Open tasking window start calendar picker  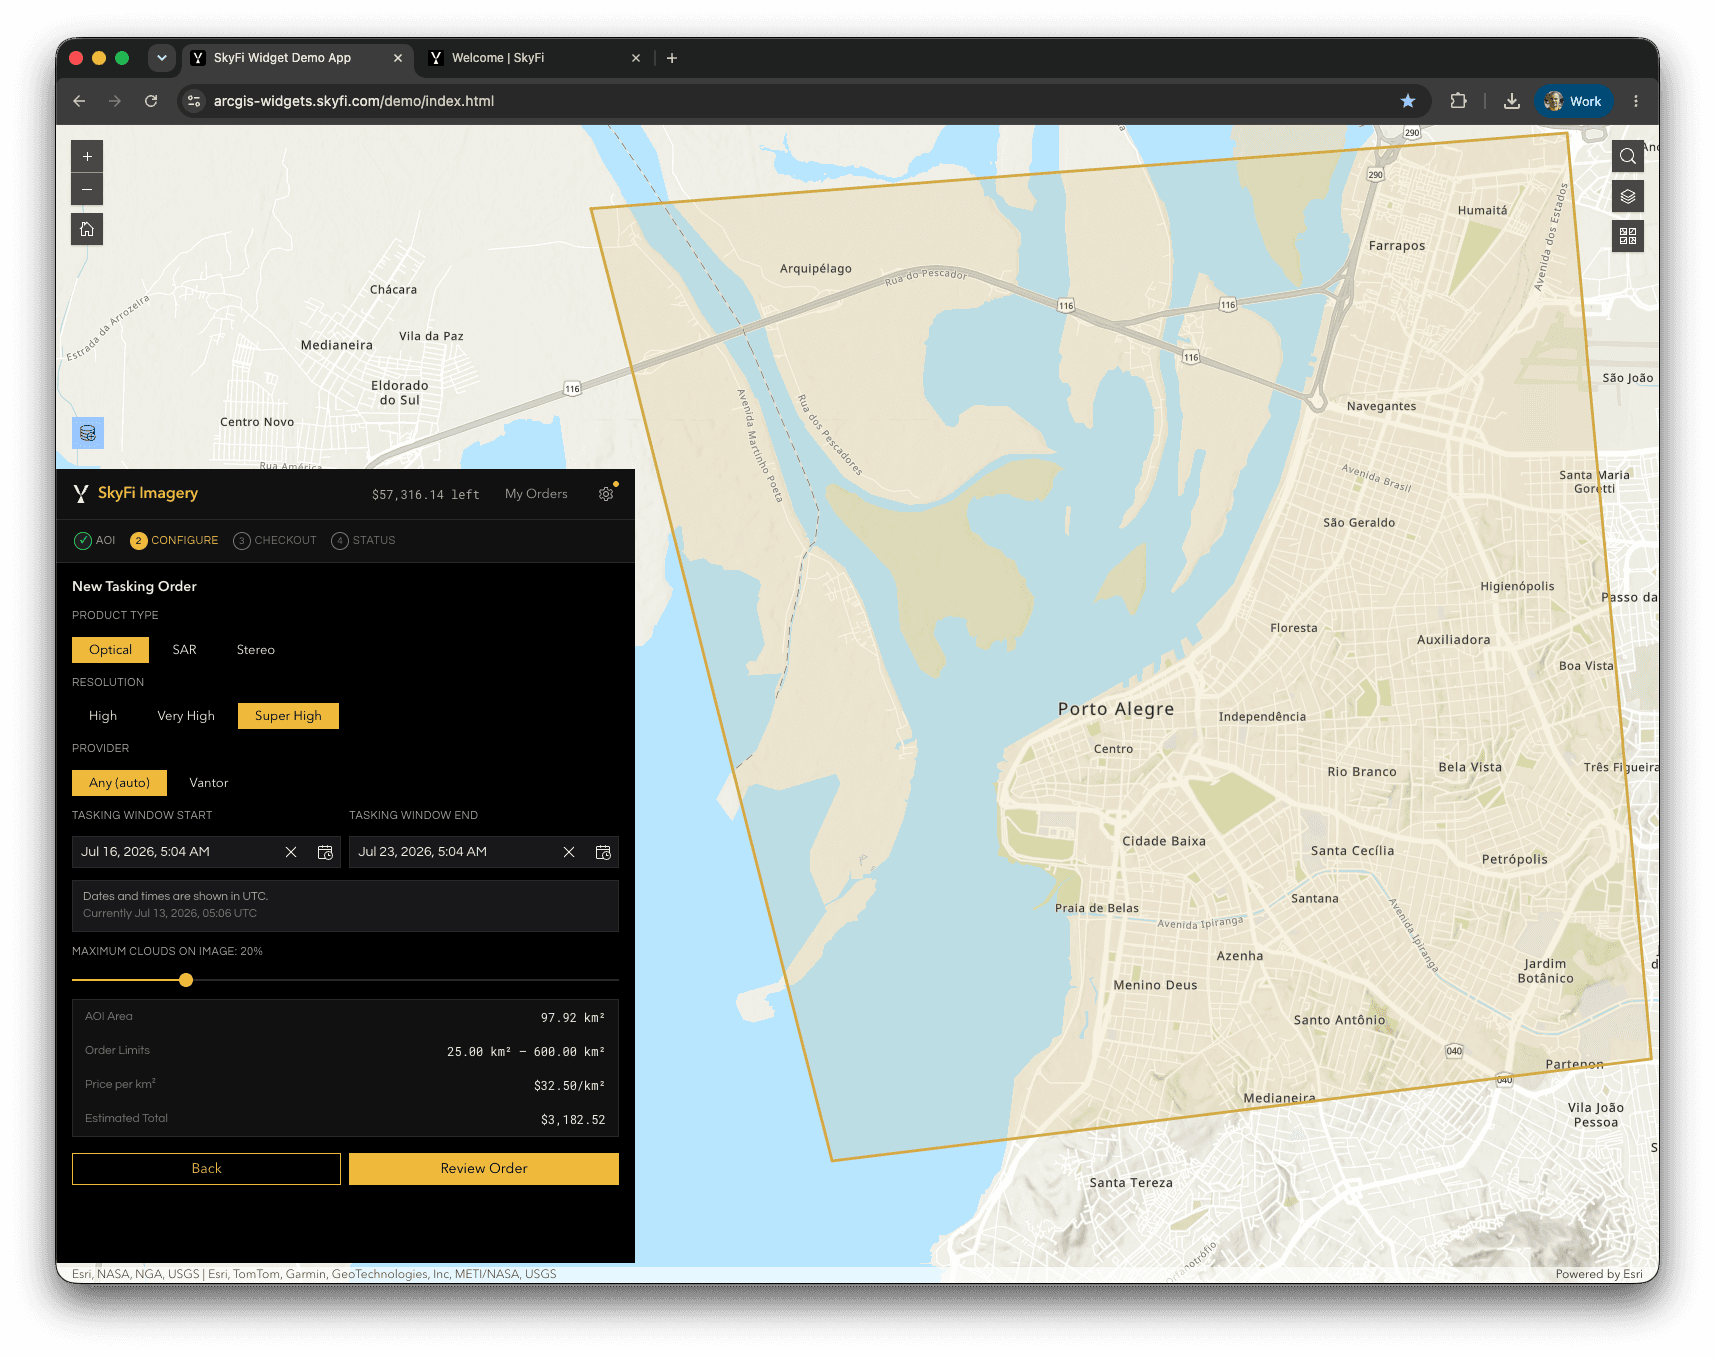pyautogui.click(x=325, y=852)
